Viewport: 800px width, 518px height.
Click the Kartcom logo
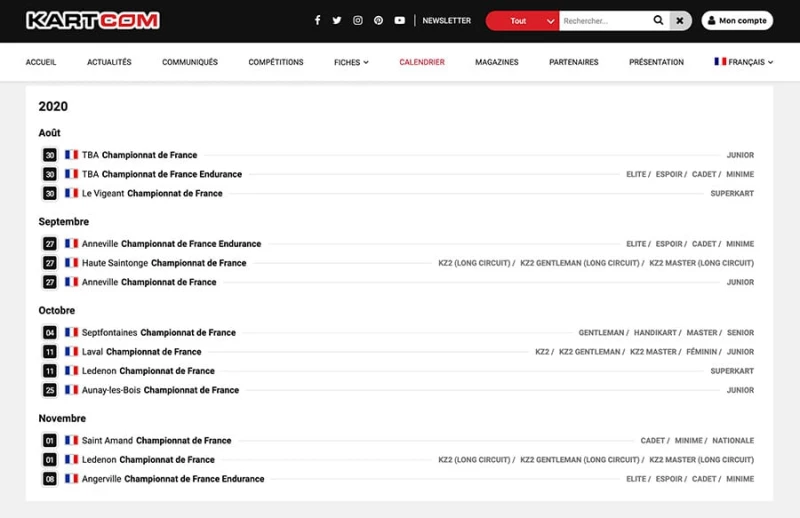point(92,20)
